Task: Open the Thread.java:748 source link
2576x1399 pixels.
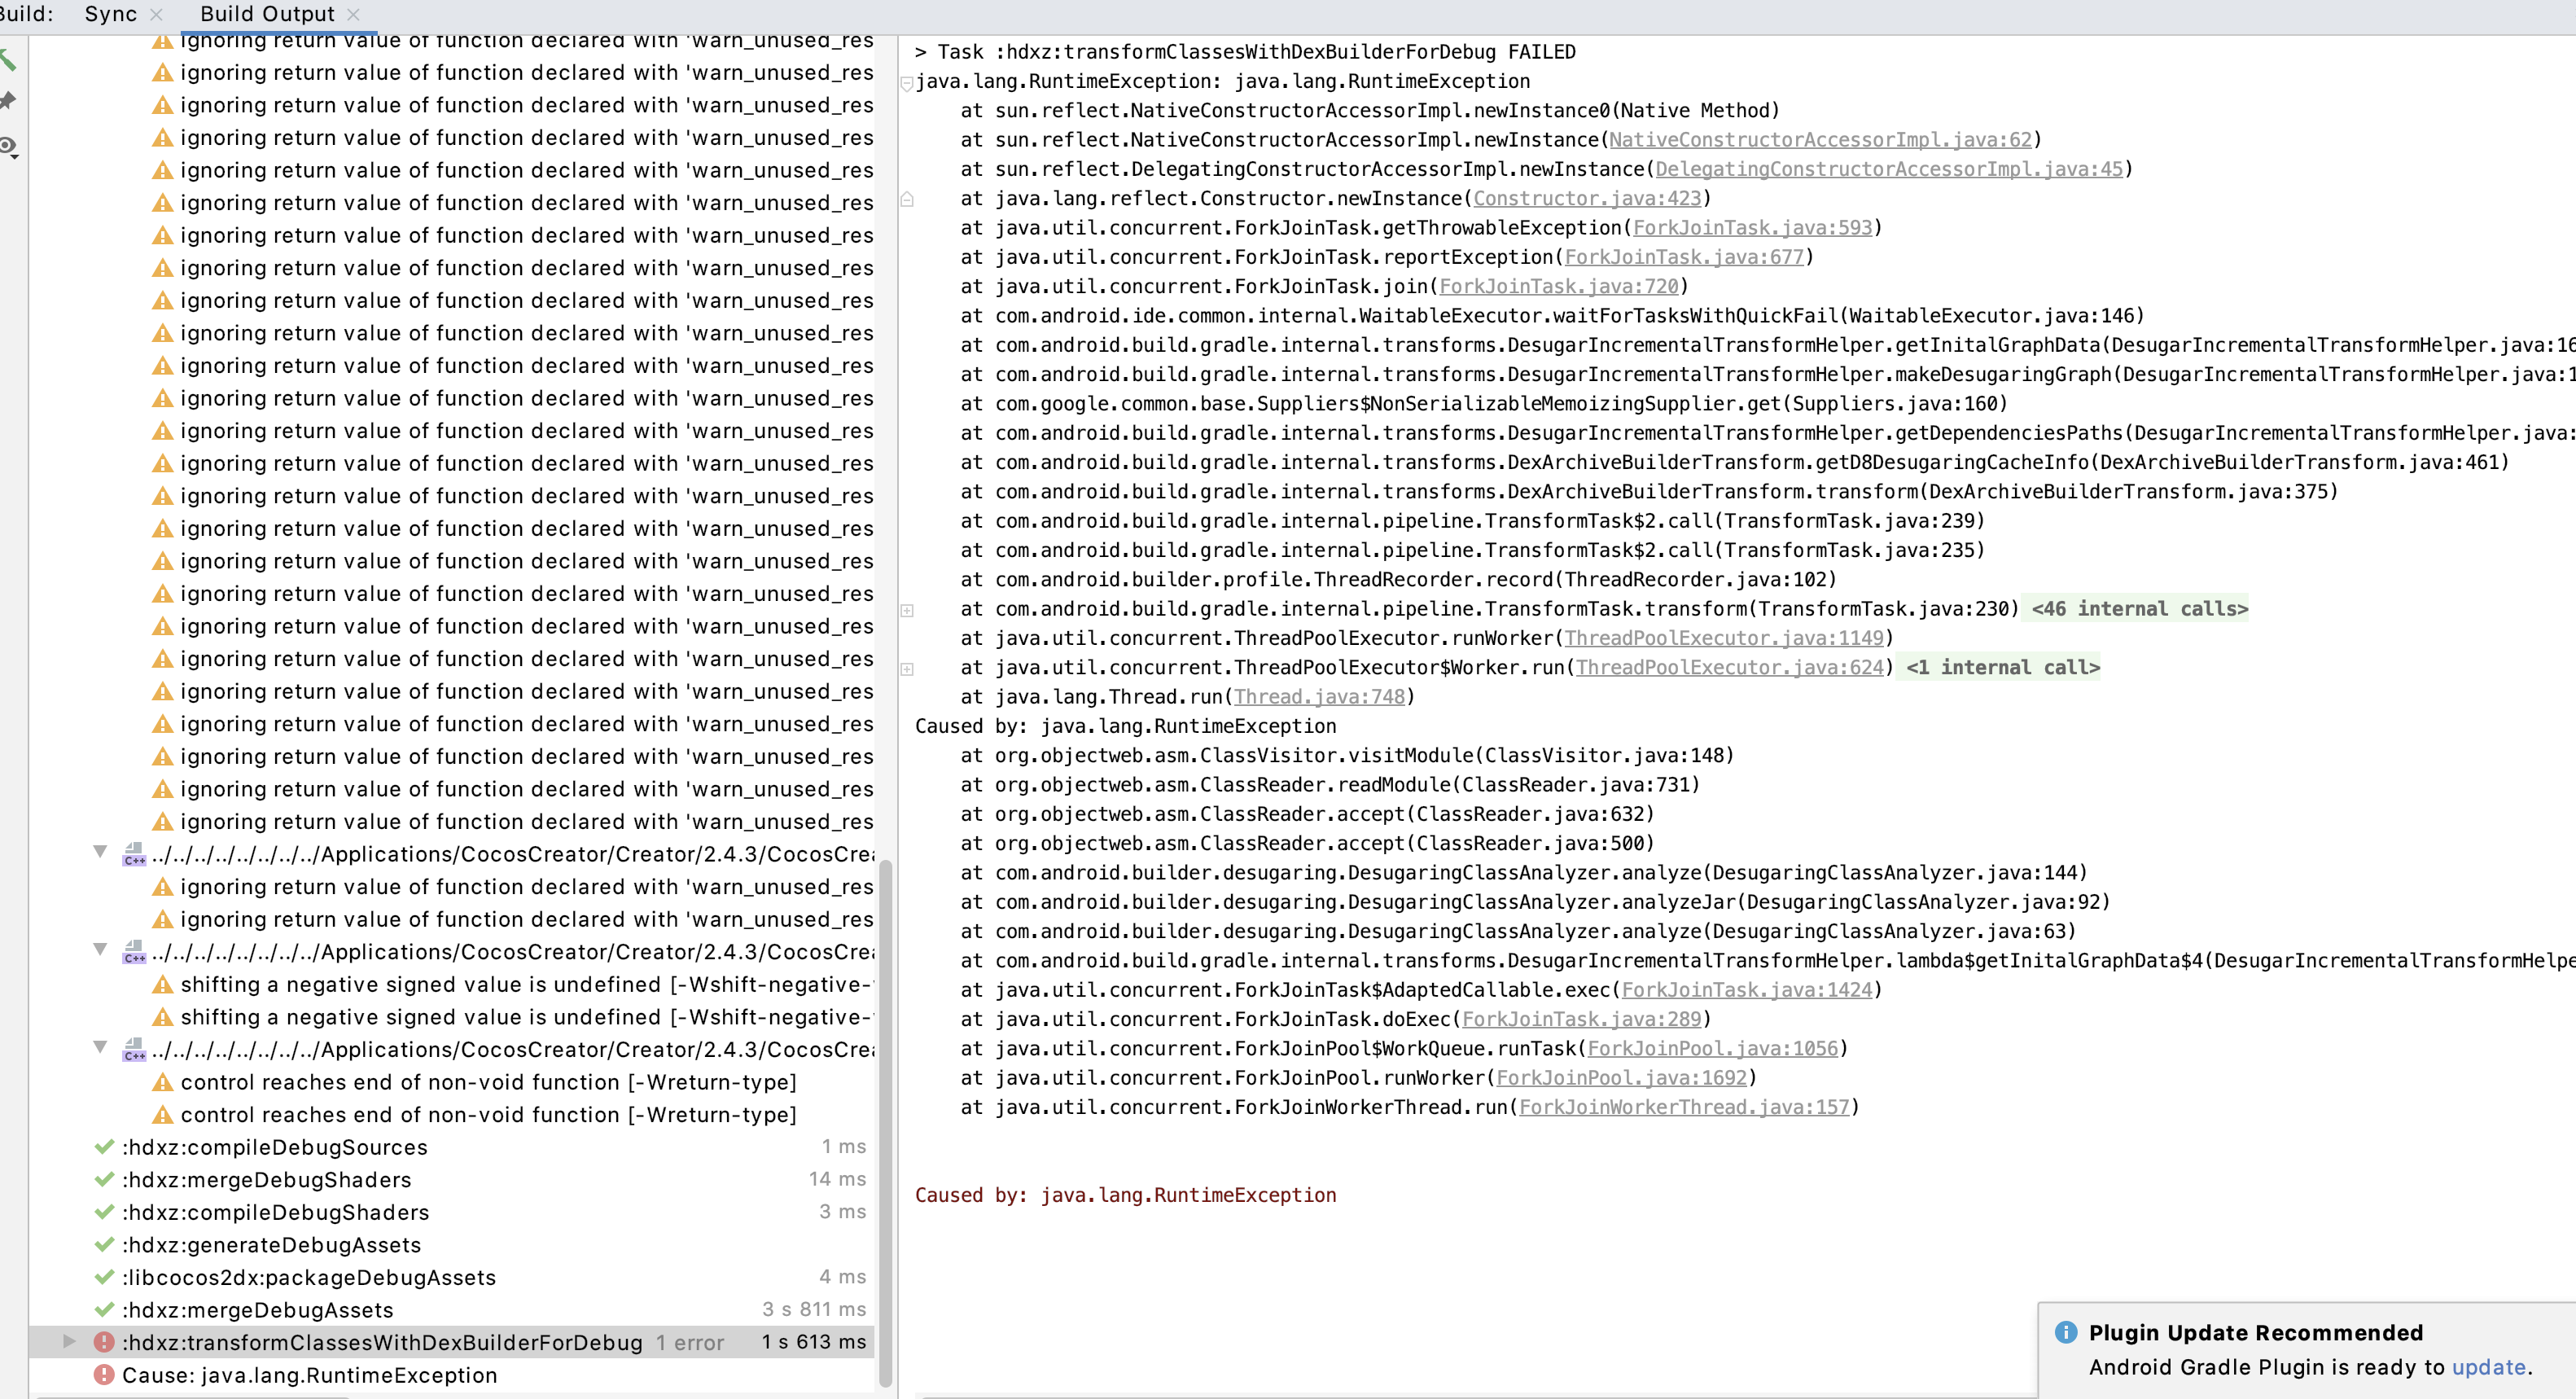Action: (x=1319, y=697)
